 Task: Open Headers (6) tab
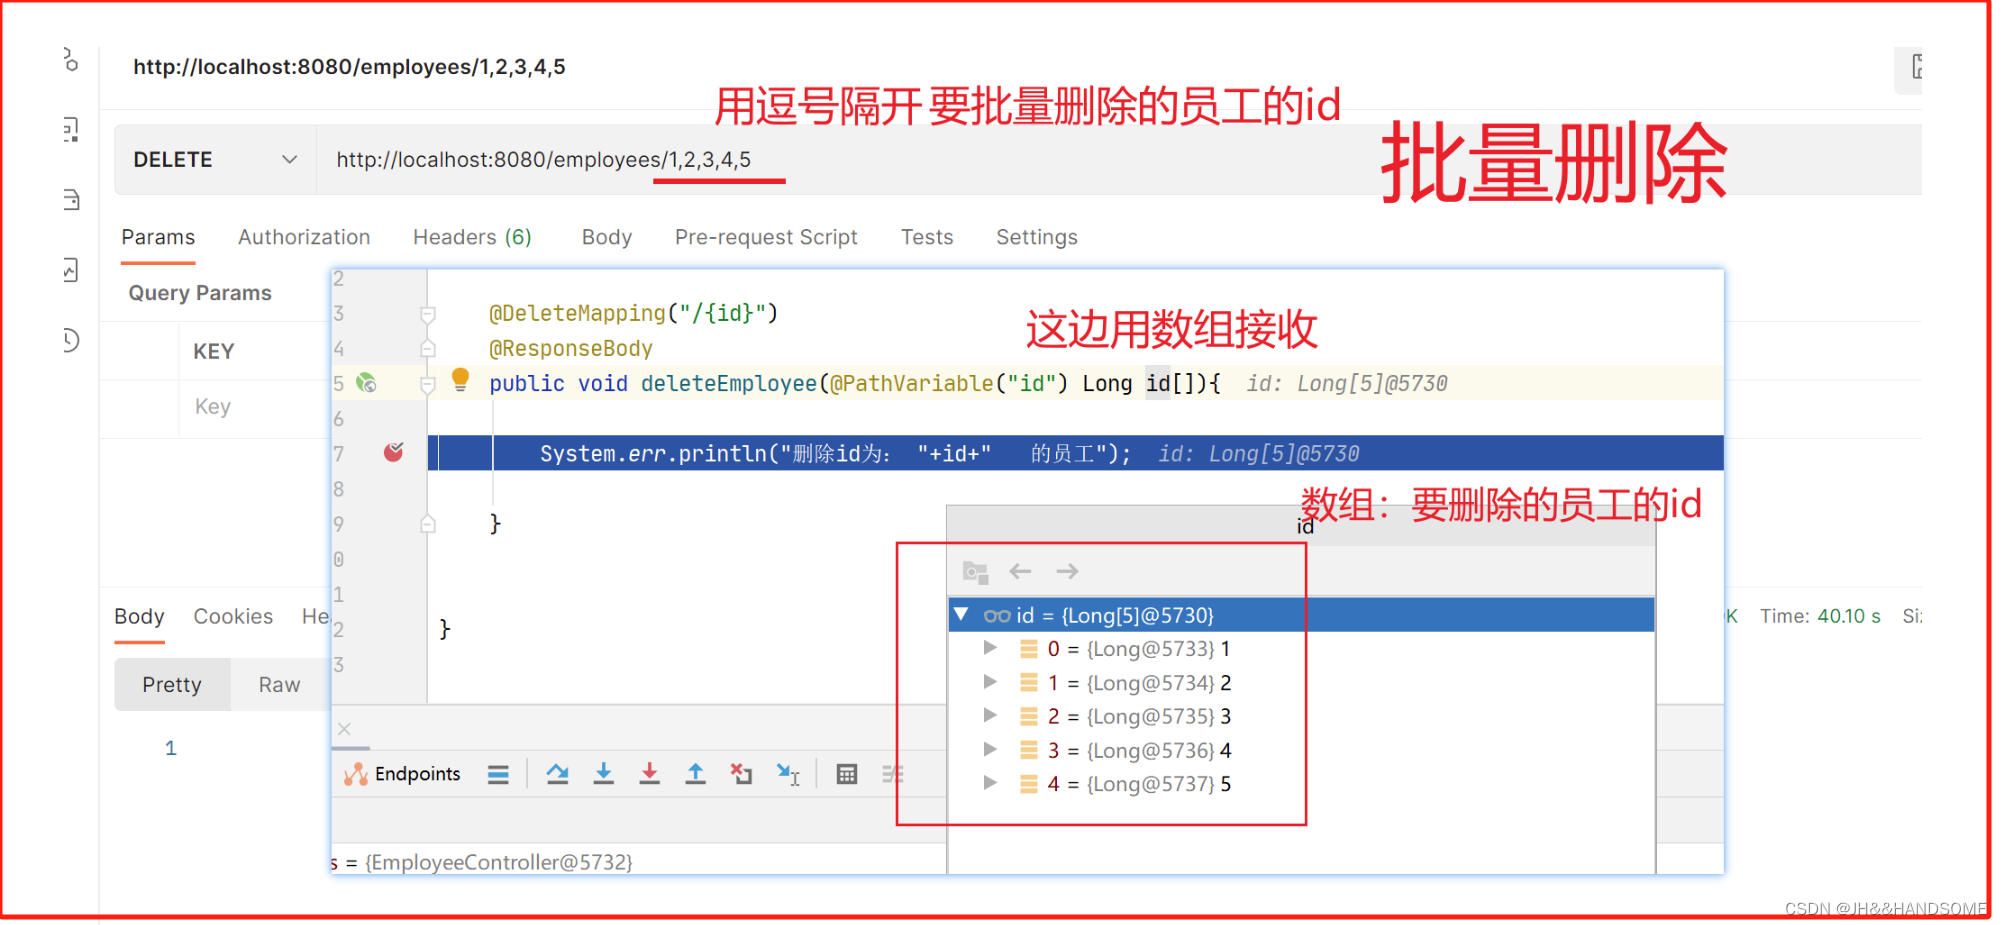tap(472, 237)
